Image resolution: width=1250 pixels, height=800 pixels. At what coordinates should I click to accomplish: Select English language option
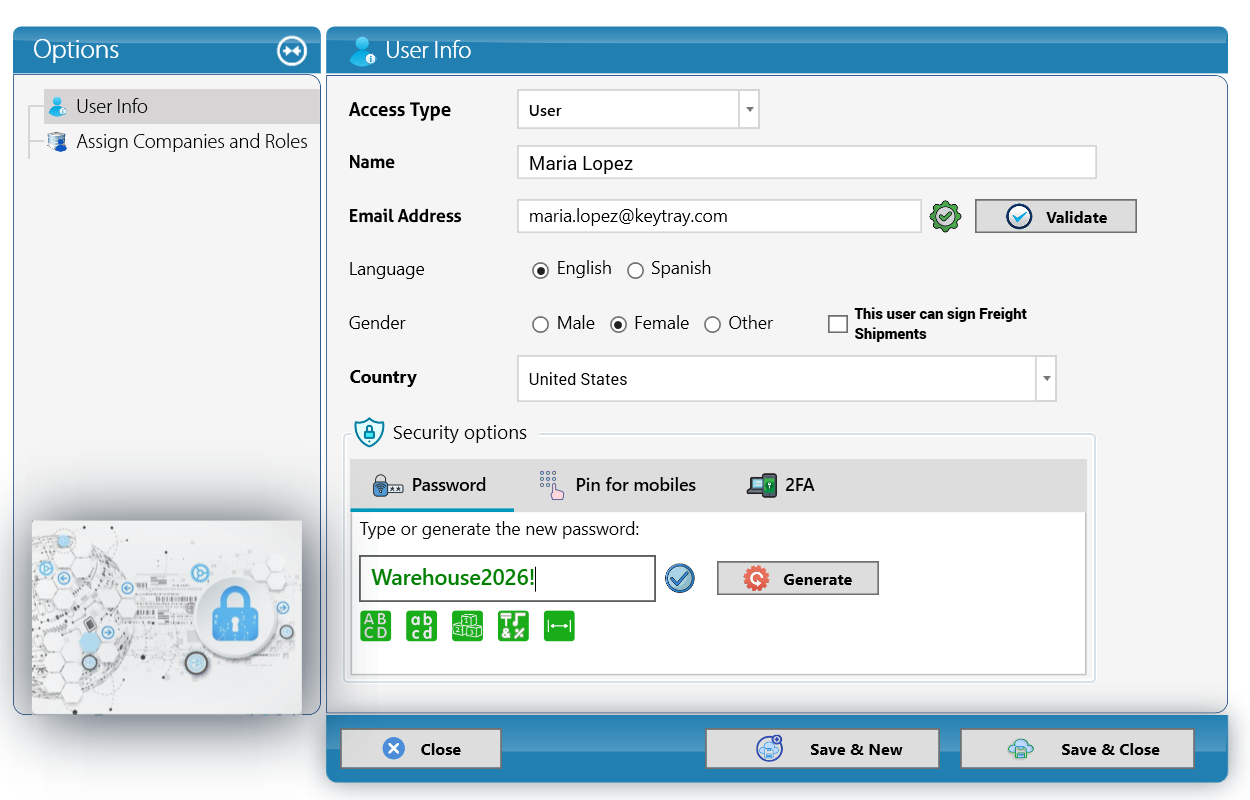pos(541,270)
